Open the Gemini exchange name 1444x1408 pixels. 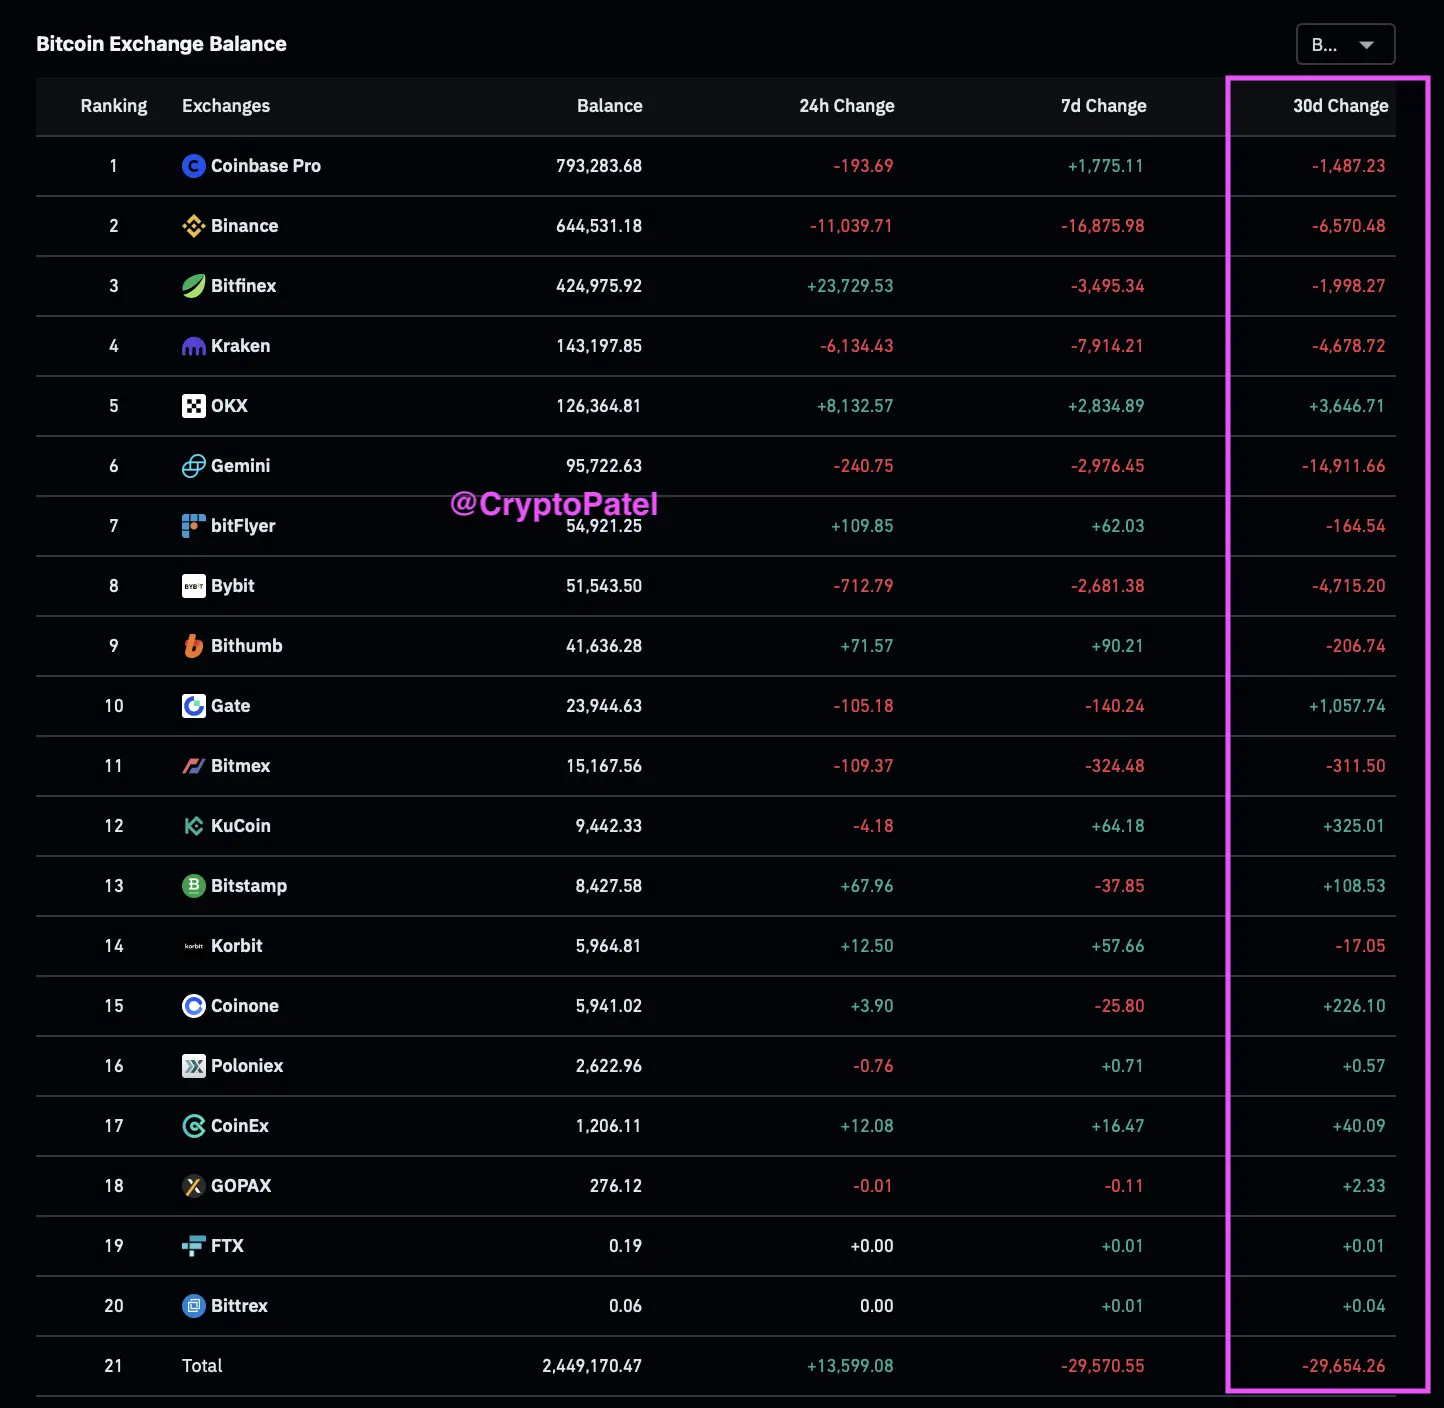pyautogui.click(x=241, y=466)
